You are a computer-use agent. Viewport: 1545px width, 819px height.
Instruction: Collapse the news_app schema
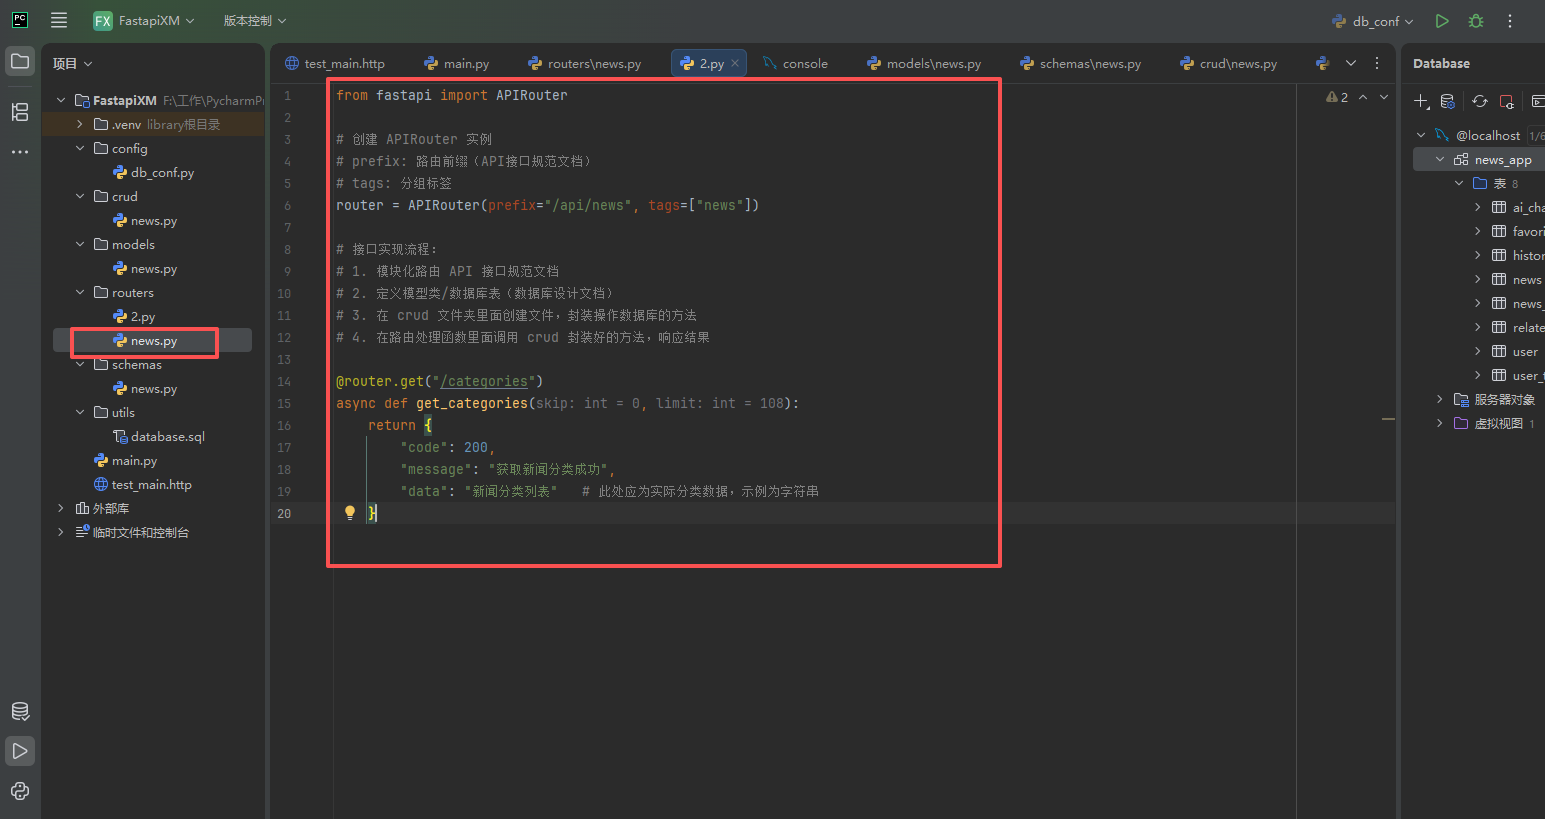1440,159
